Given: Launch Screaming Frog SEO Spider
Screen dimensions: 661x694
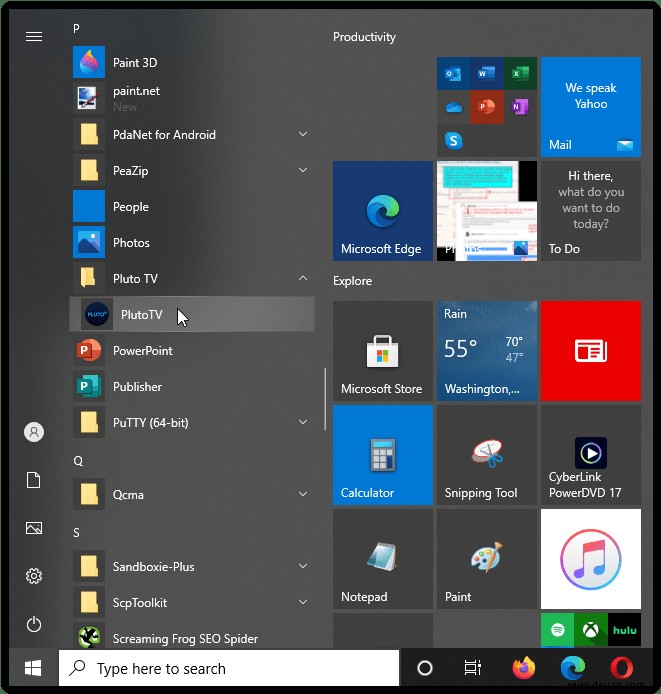Looking at the screenshot, I should pos(193,638).
